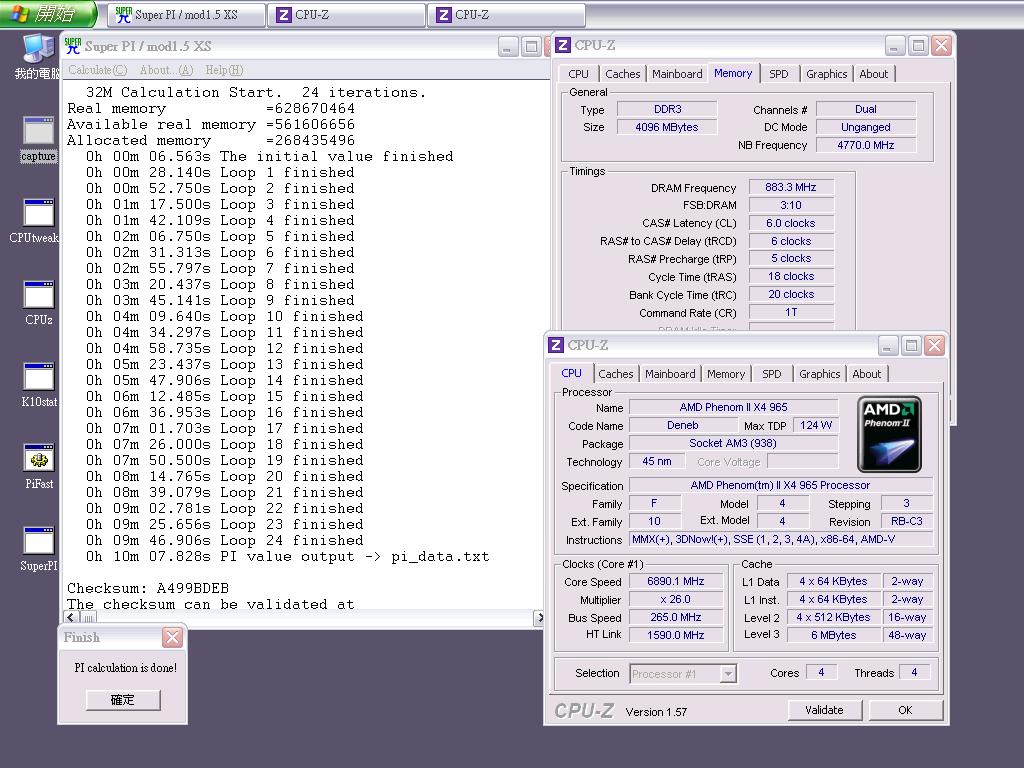Click the left arrow of Super PI scrollbar
Viewport: 1024px width, 768px height.
[x=71, y=617]
